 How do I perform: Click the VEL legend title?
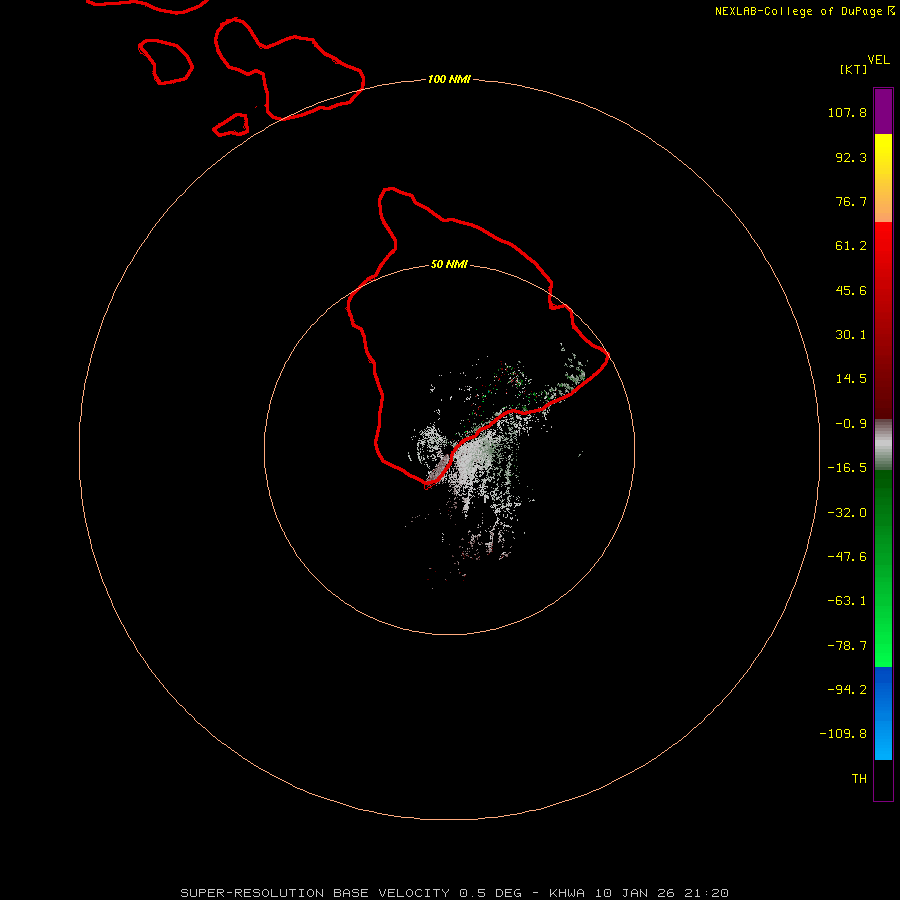pyautogui.click(x=879, y=60)
